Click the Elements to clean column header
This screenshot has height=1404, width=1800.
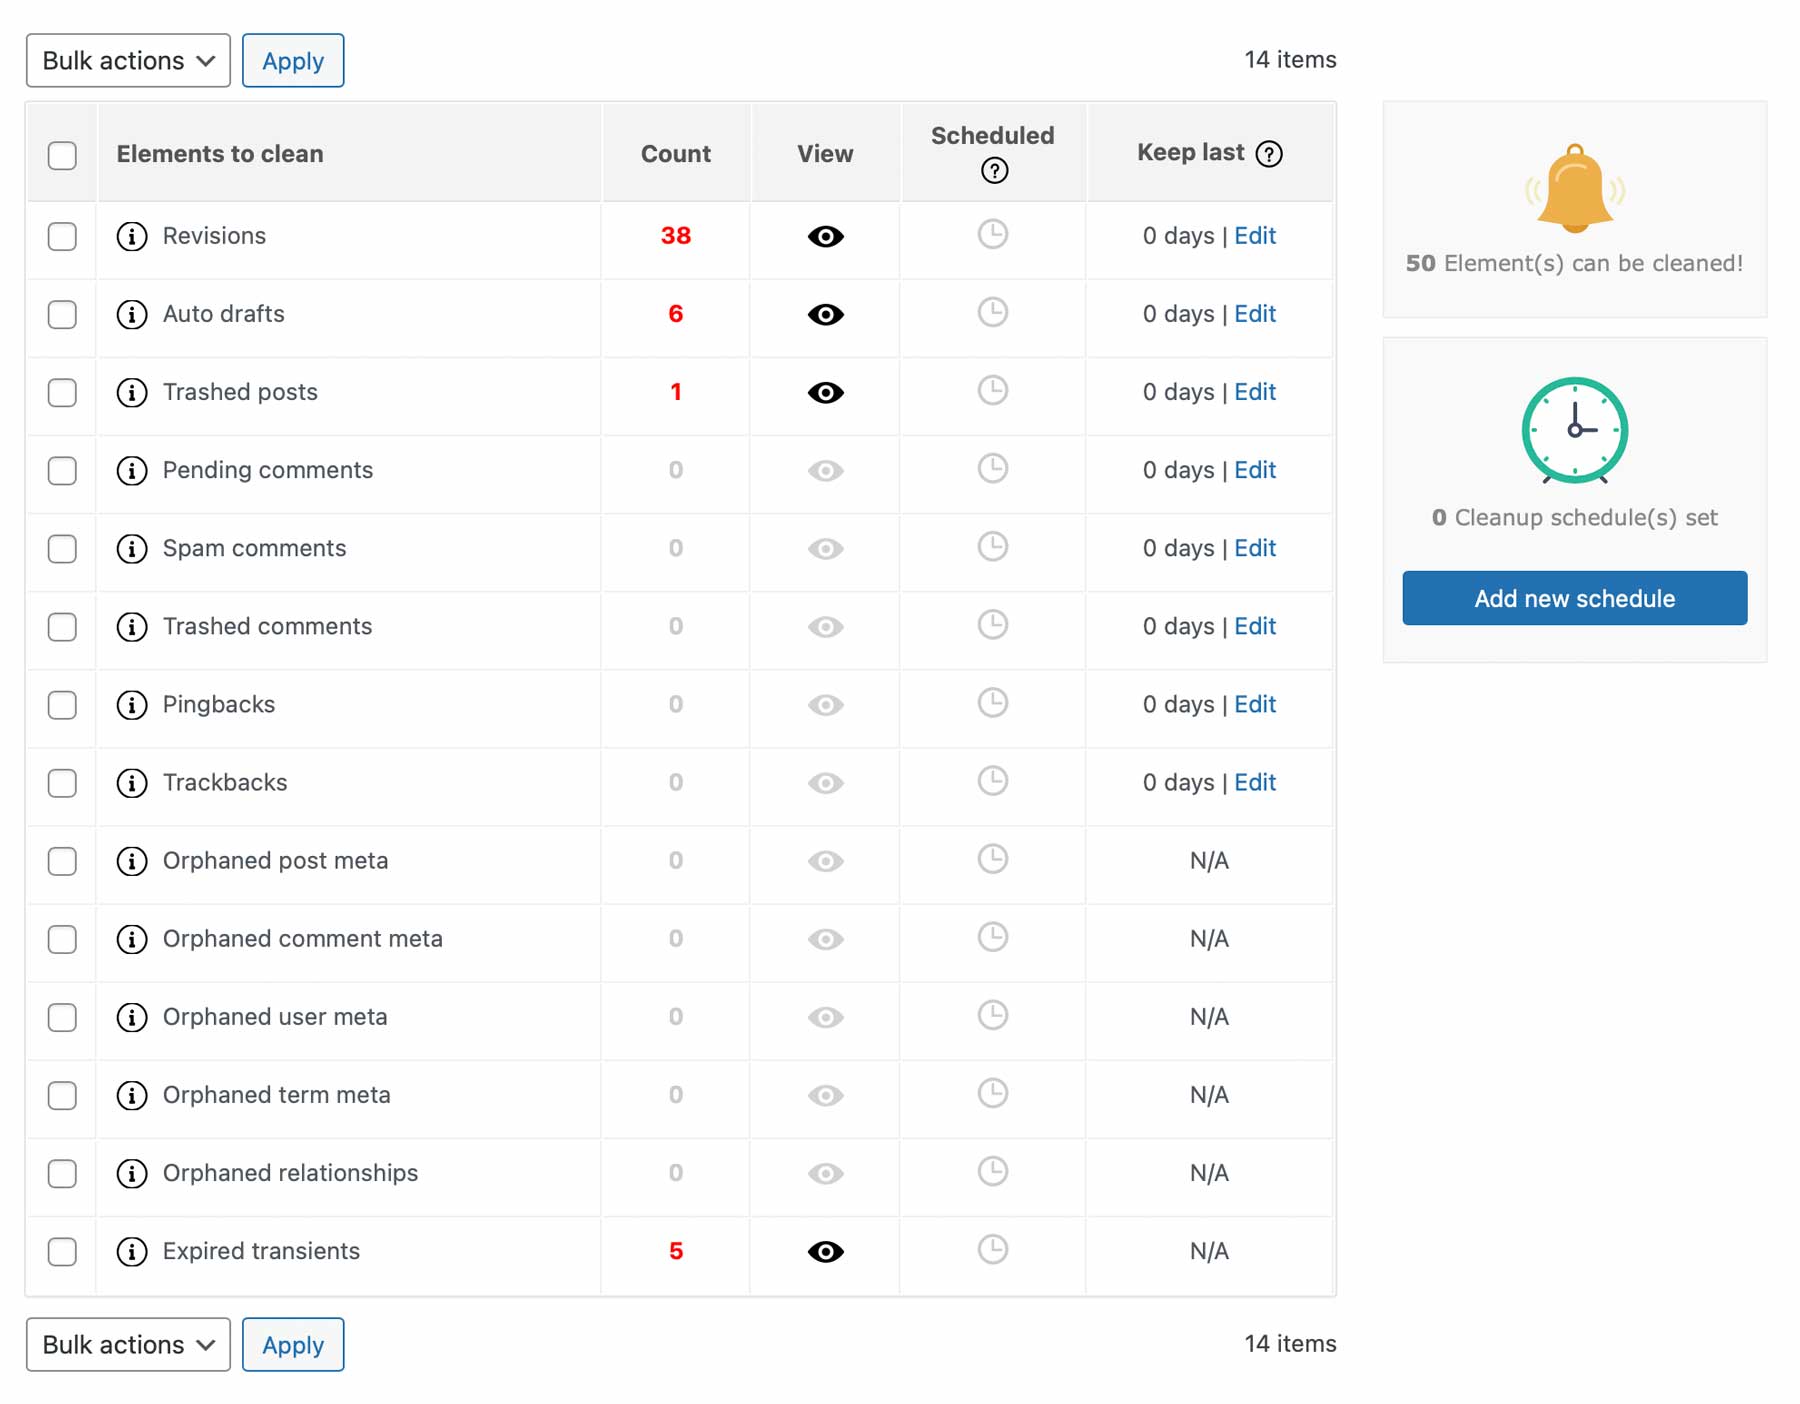pyautogui.click(x=219, y=153)
